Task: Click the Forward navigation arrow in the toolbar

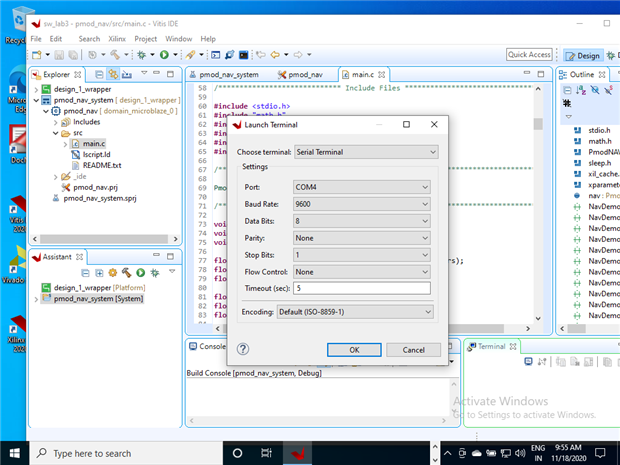Action: pyautogui.click(x=298, y=55)
